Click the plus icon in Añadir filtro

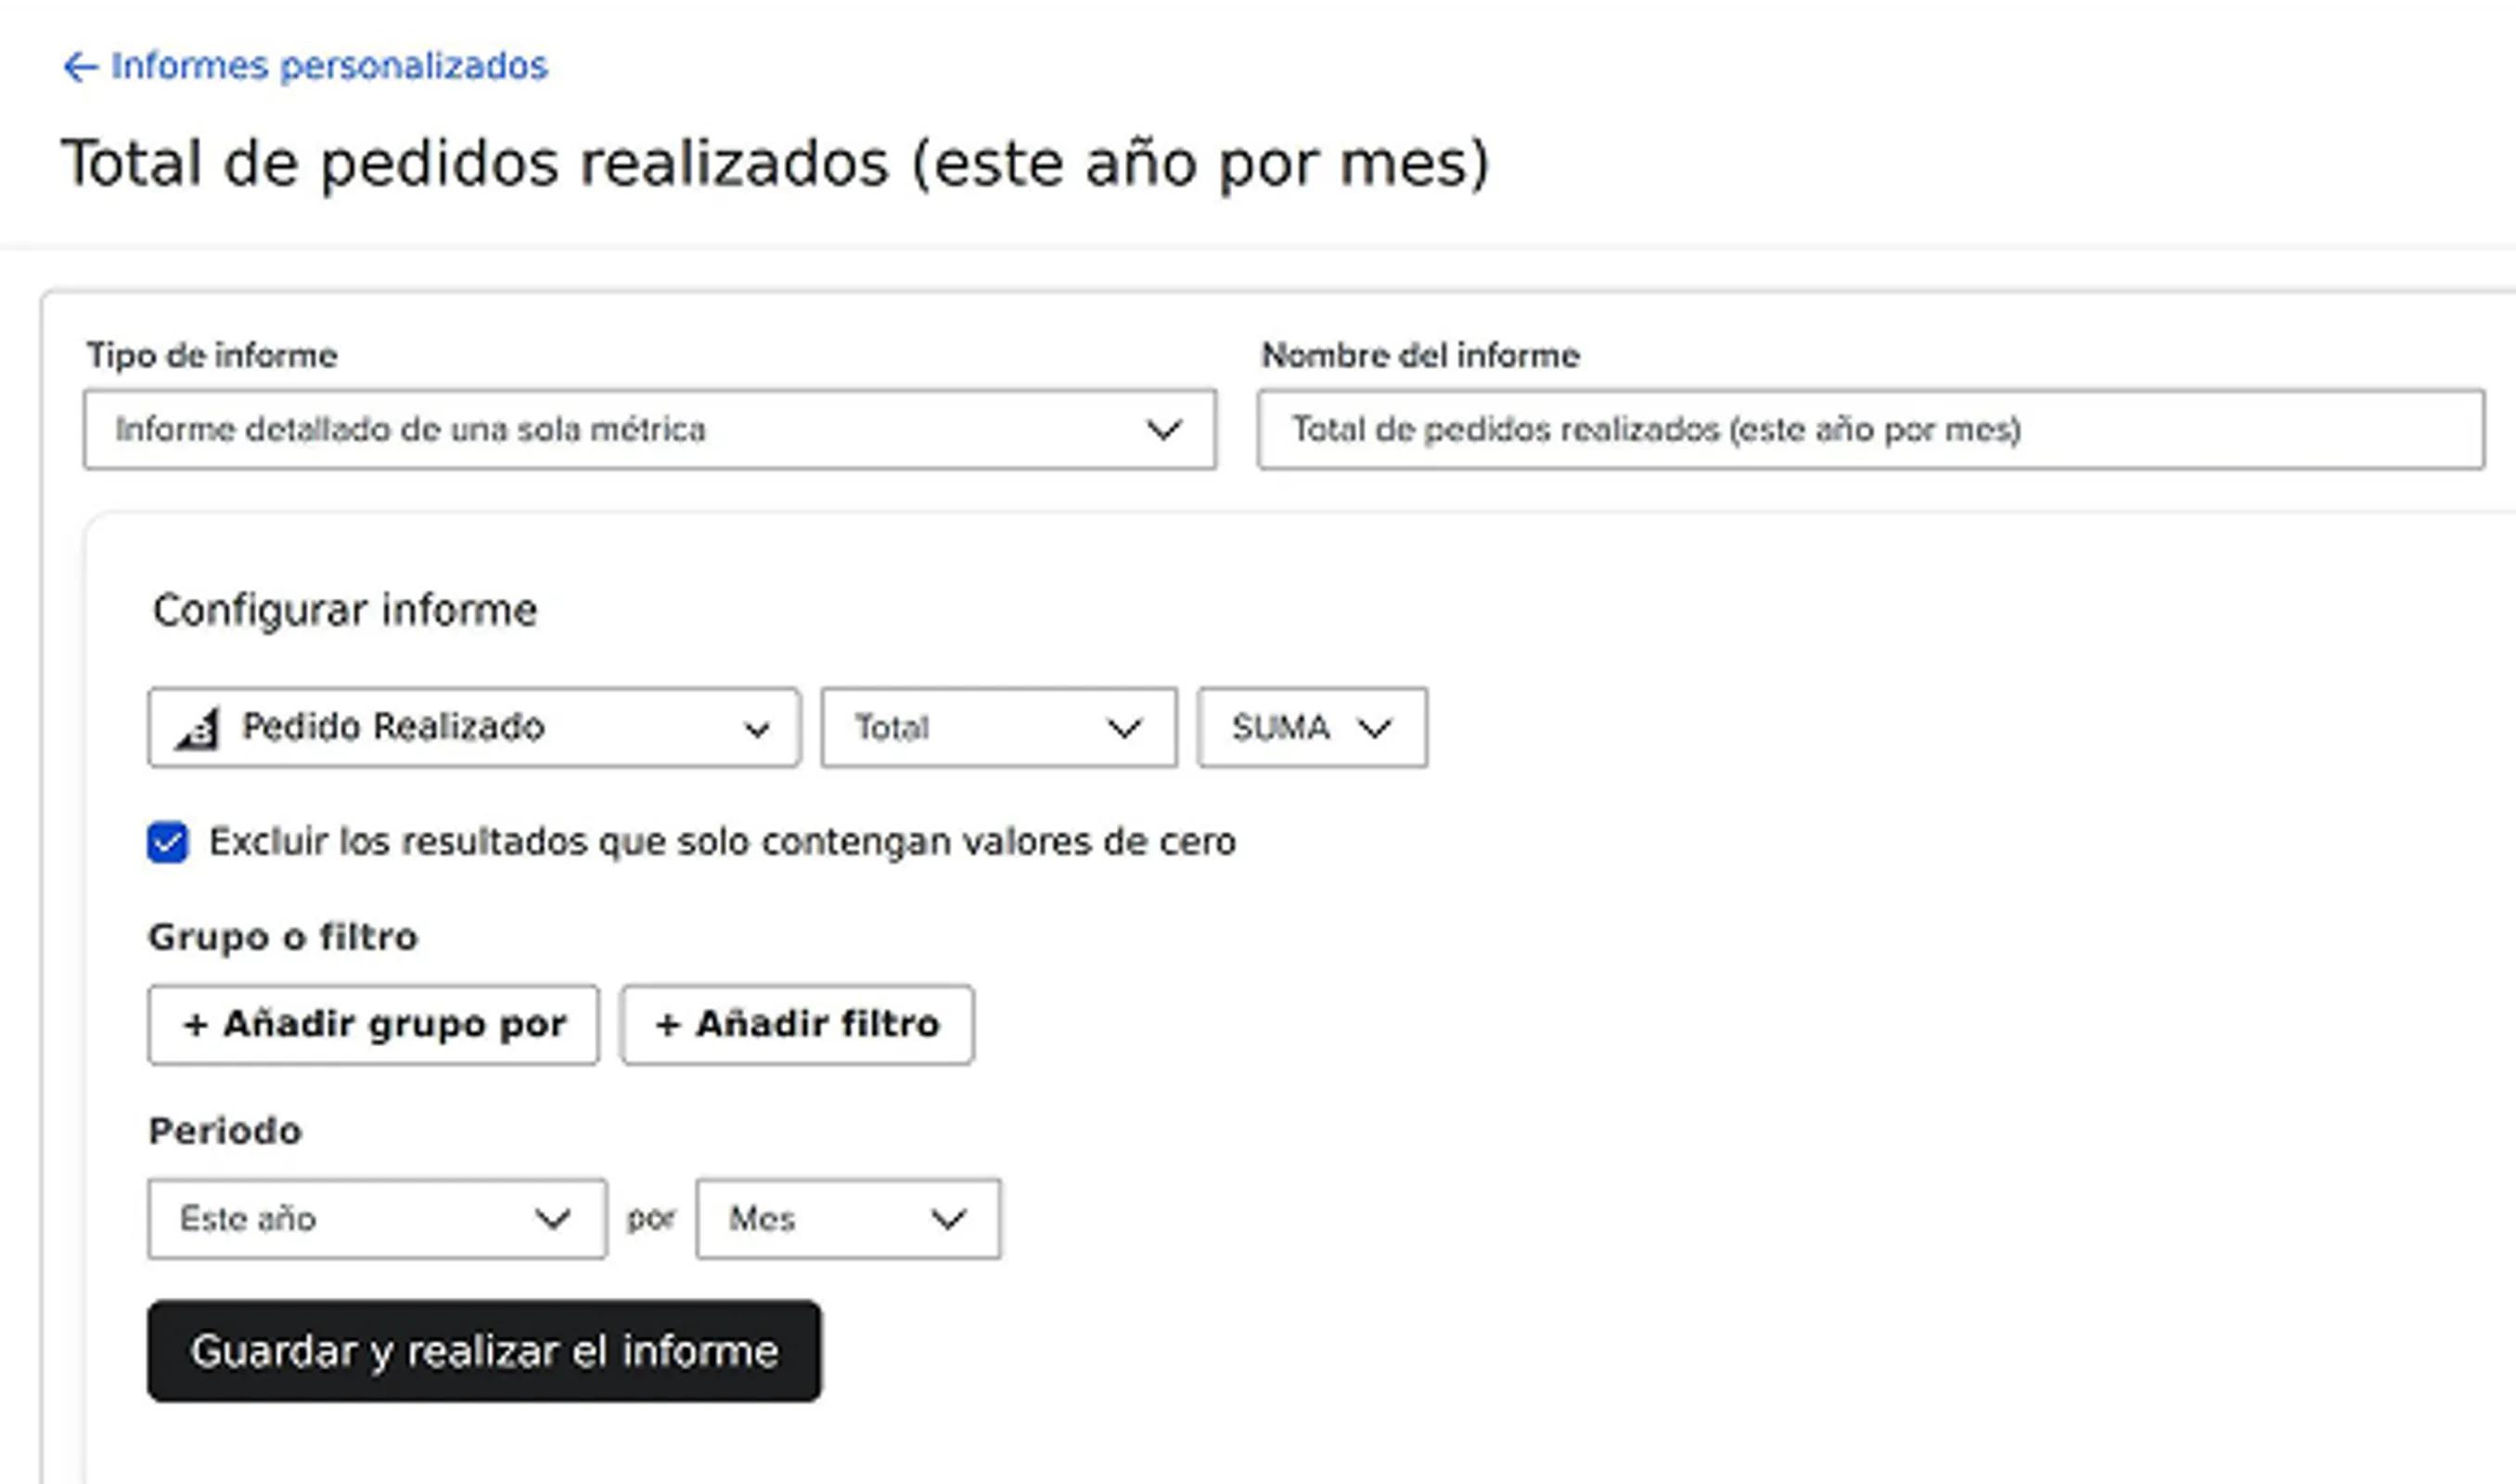667,1024
